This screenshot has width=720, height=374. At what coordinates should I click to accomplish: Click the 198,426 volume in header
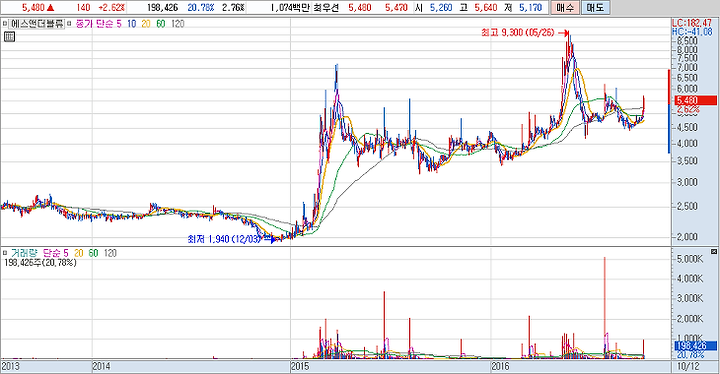[162, 8]
